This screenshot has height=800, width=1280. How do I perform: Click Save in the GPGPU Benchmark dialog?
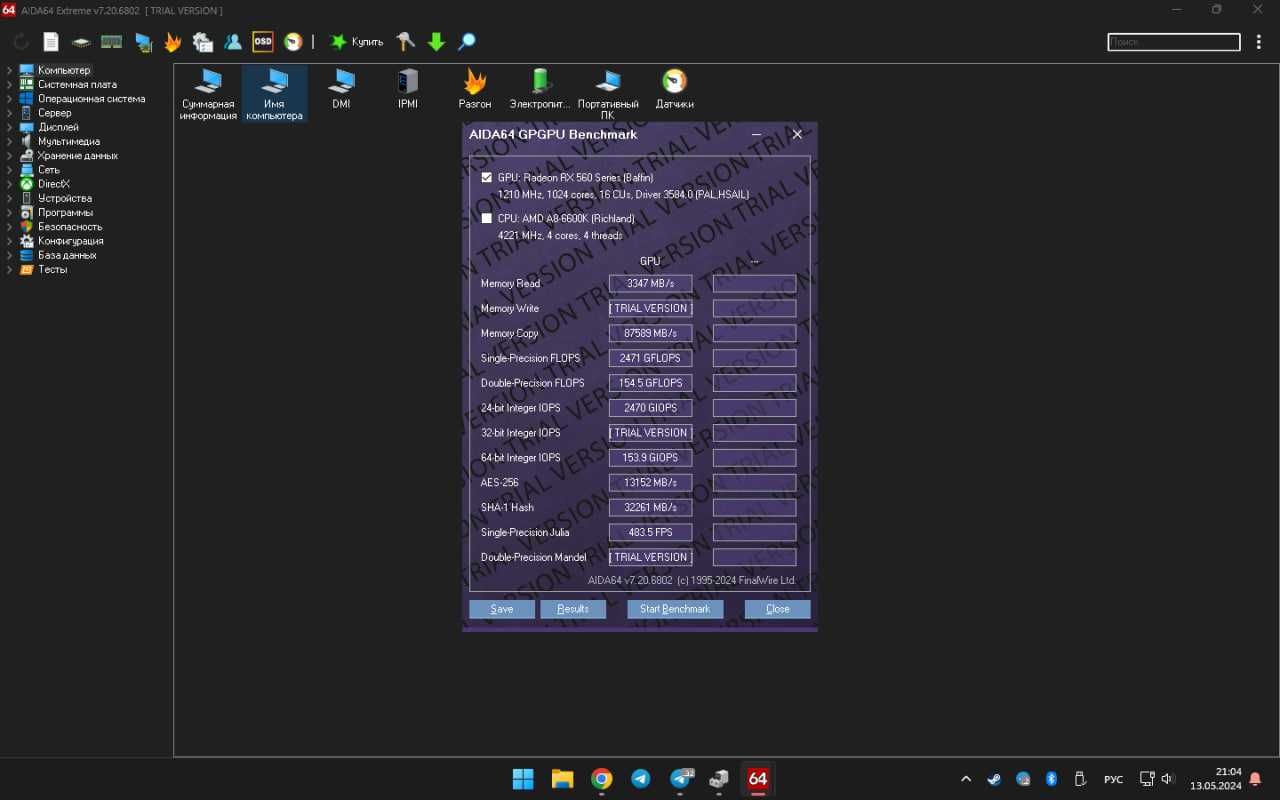click(x=502, y=609)
